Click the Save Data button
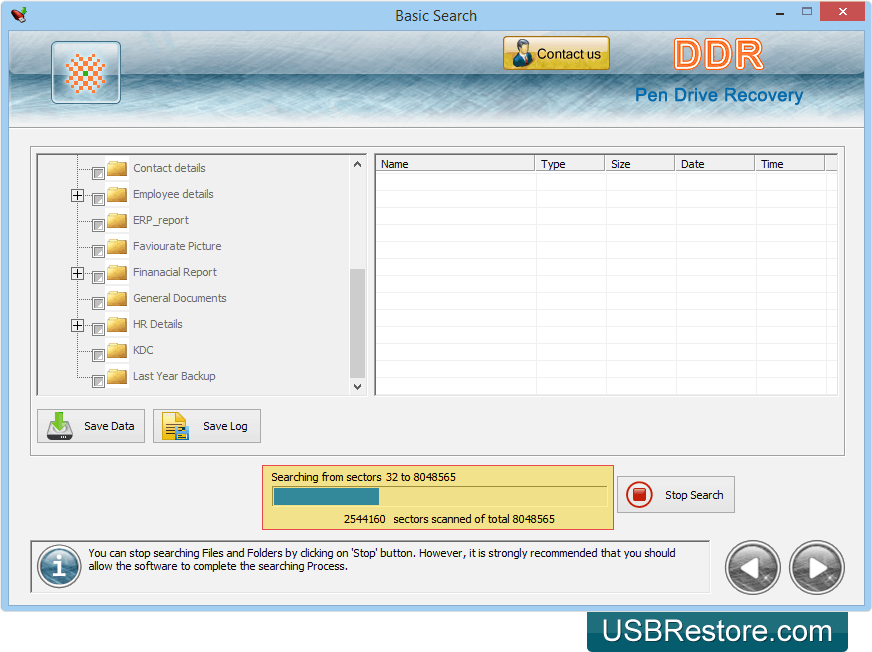872x652 pixels. coord(91,426)
